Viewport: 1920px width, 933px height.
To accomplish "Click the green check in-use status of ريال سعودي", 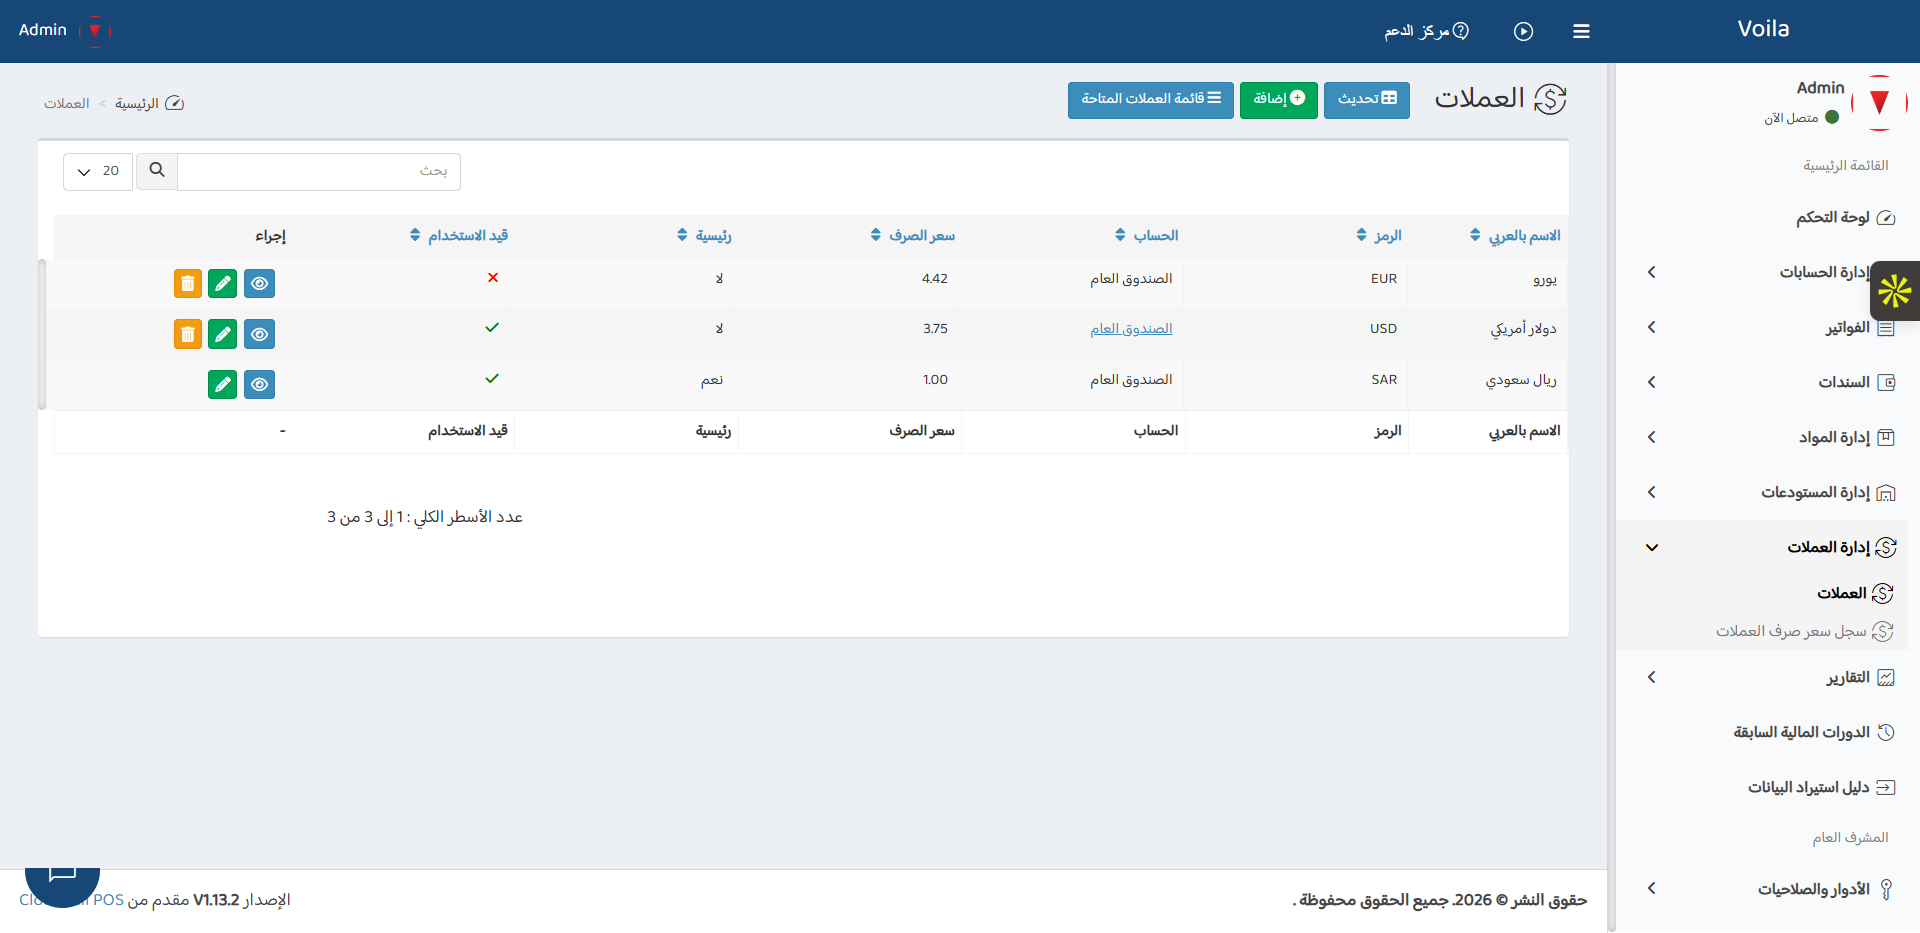I will (492, 379).
